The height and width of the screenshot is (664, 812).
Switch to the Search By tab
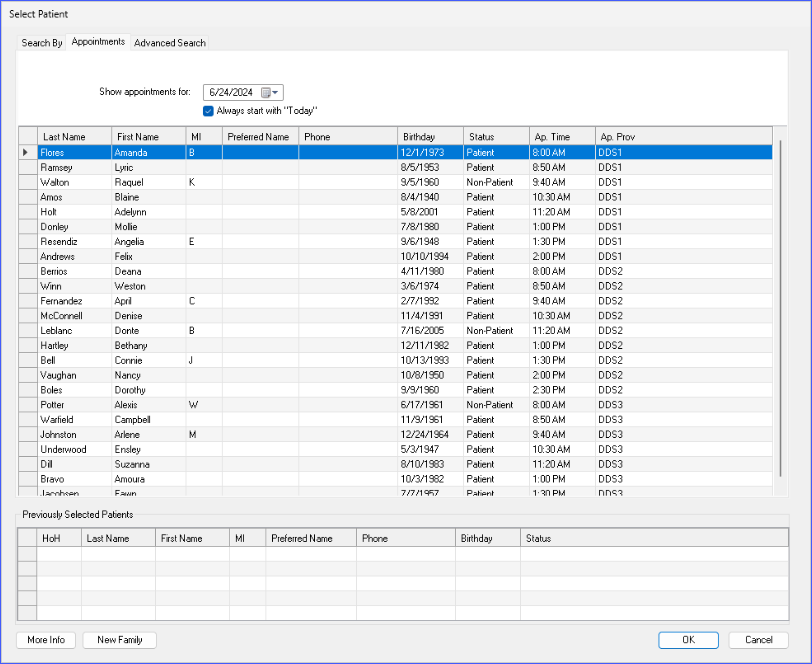click(x=42, y=43)
